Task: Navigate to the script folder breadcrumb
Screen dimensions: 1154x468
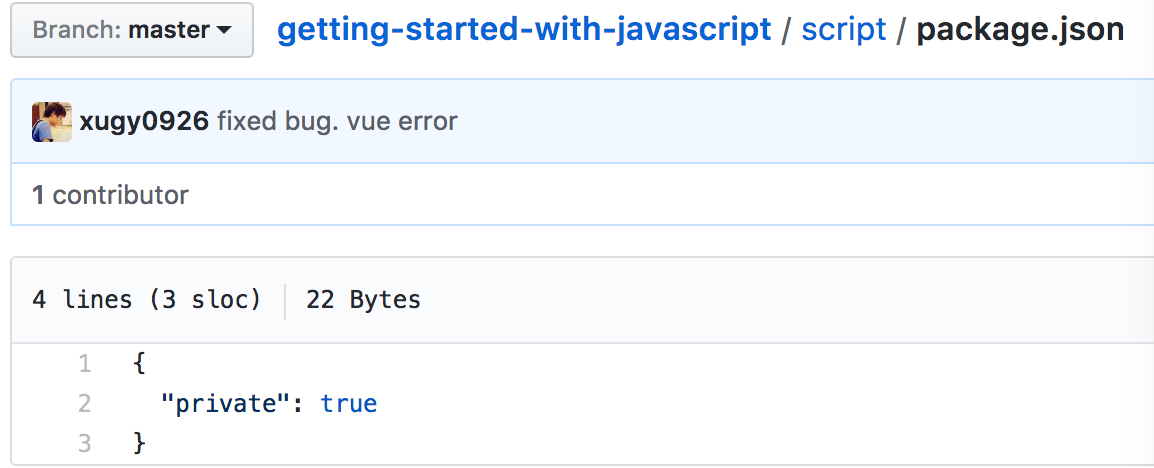Action: [x=844, y=30]
